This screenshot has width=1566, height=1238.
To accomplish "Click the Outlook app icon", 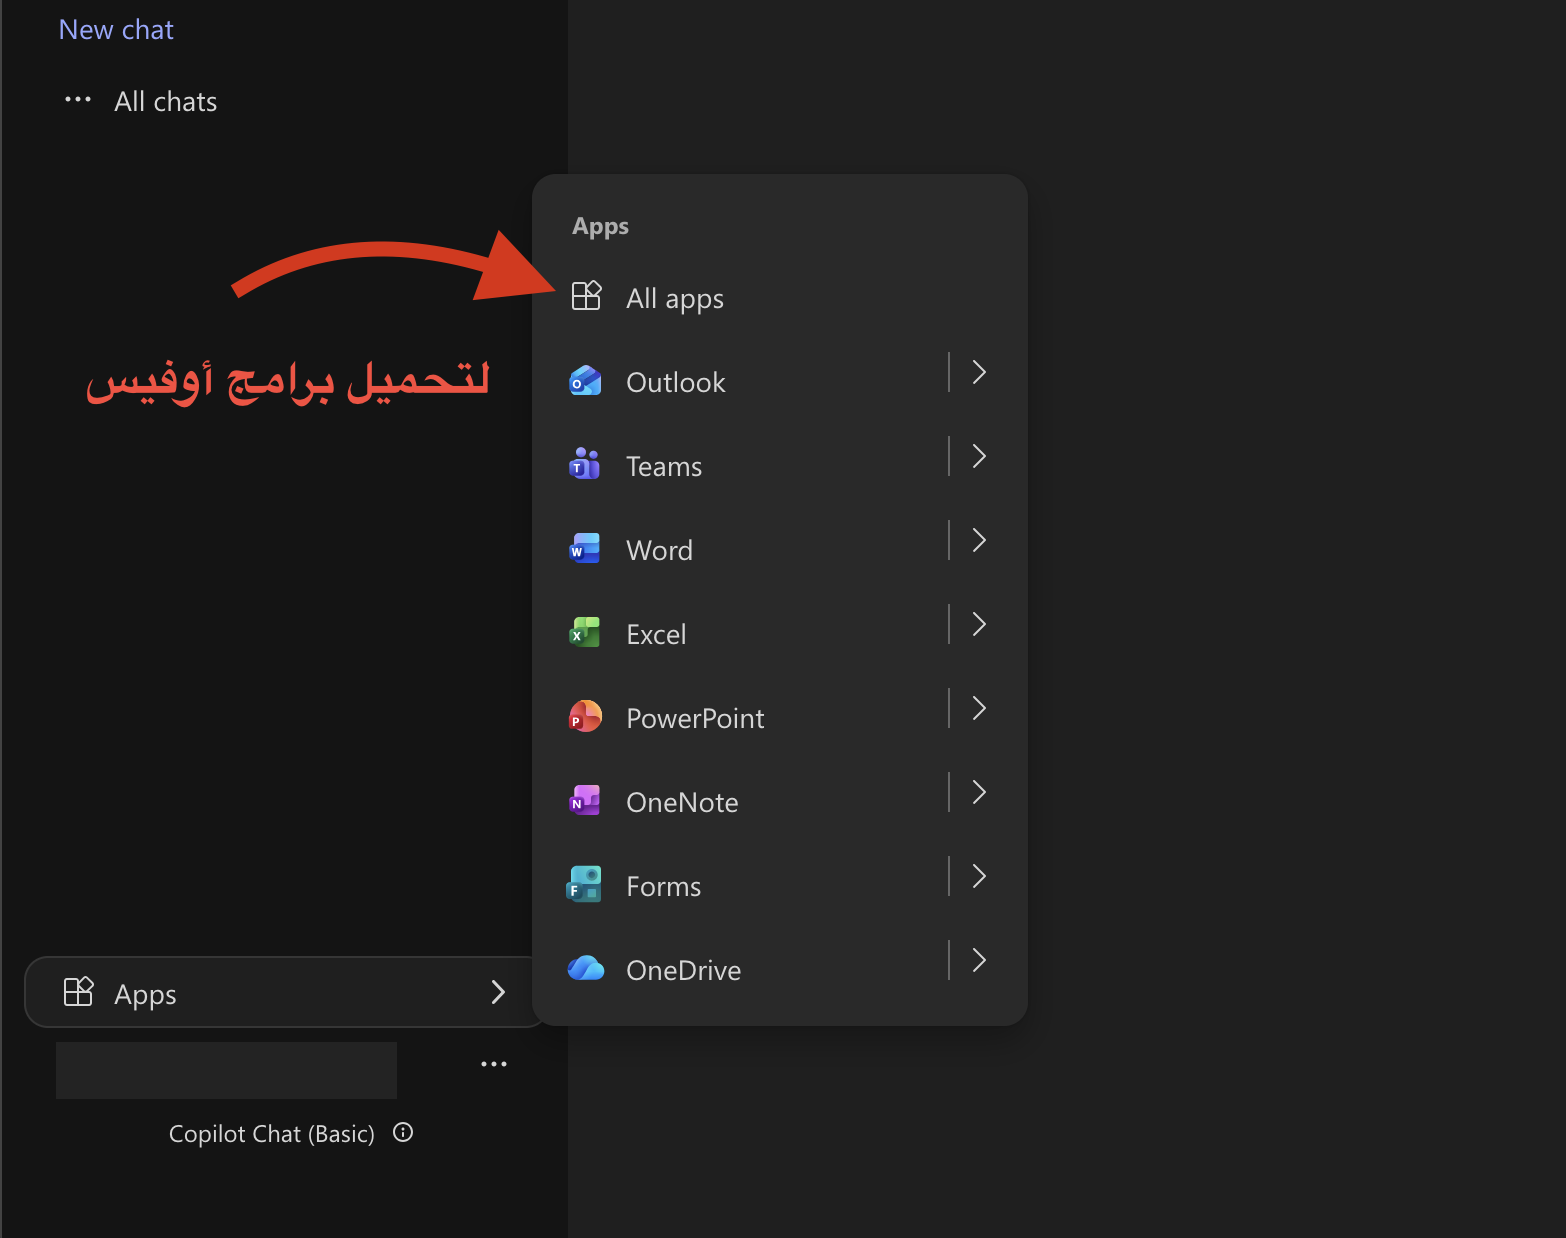I will [x=585, y=381].
